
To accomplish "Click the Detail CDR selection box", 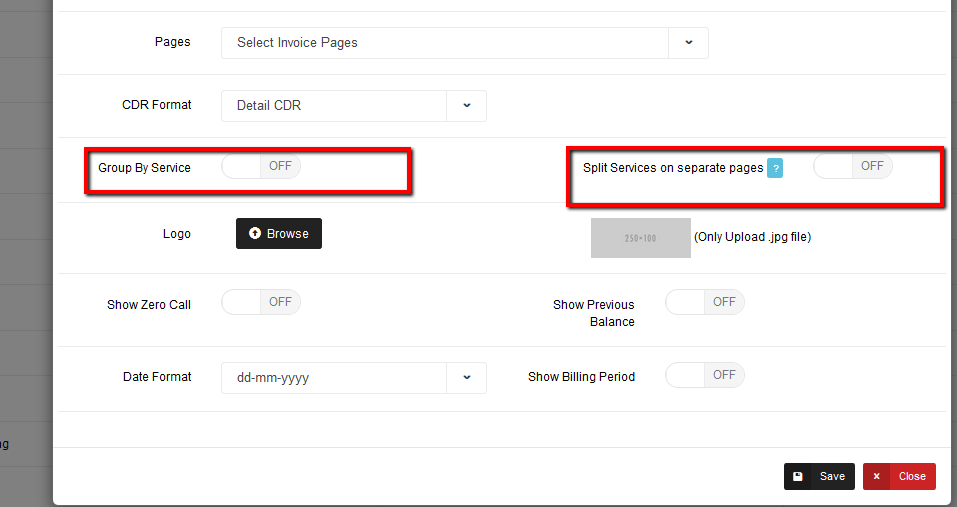I will click(x=334, y=105).
